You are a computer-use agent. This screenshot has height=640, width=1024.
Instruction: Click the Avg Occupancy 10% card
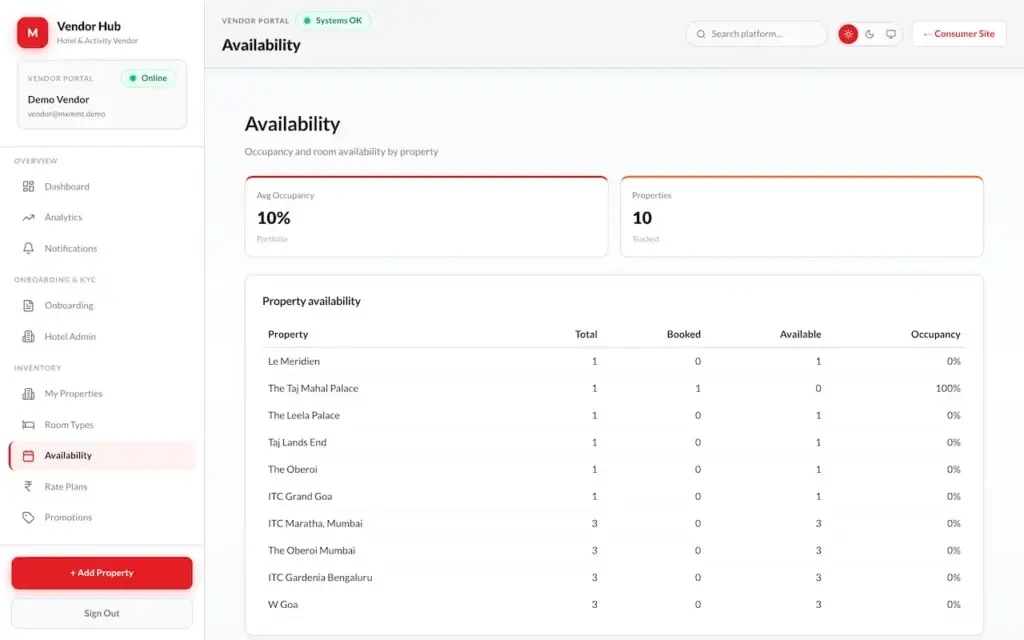point(426,217)
